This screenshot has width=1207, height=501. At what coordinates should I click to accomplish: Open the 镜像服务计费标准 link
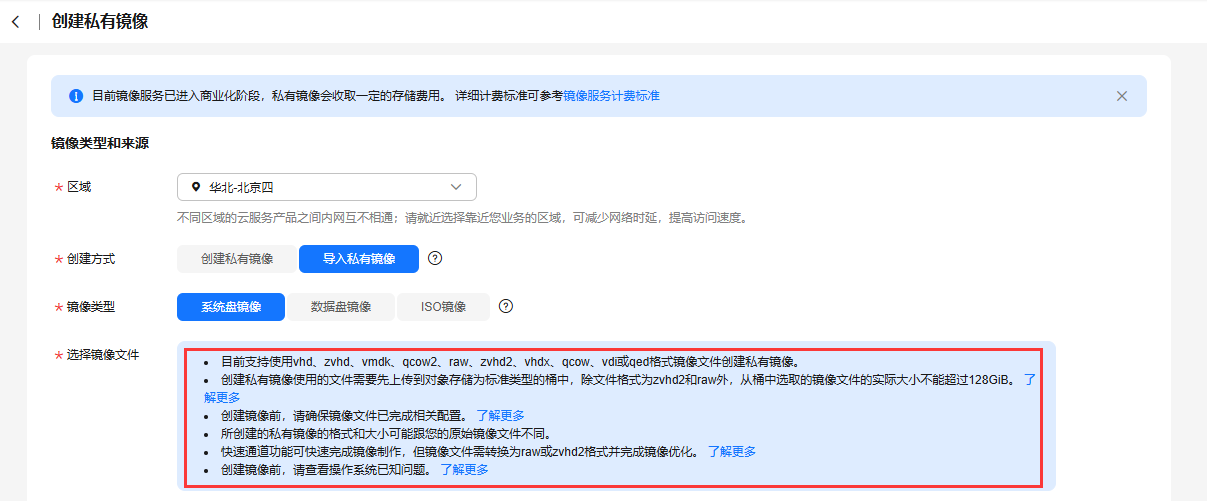pyautogui.click(x=611, y=96)
